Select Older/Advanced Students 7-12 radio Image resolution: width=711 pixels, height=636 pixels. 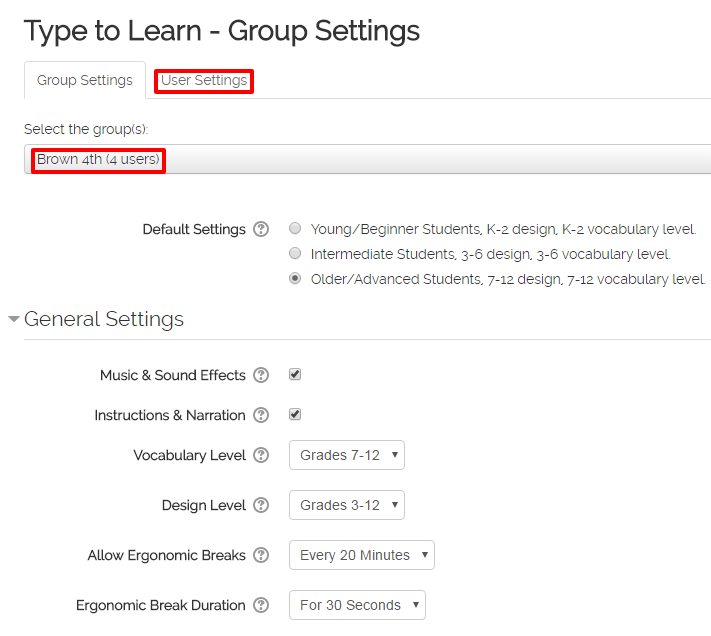295,278
